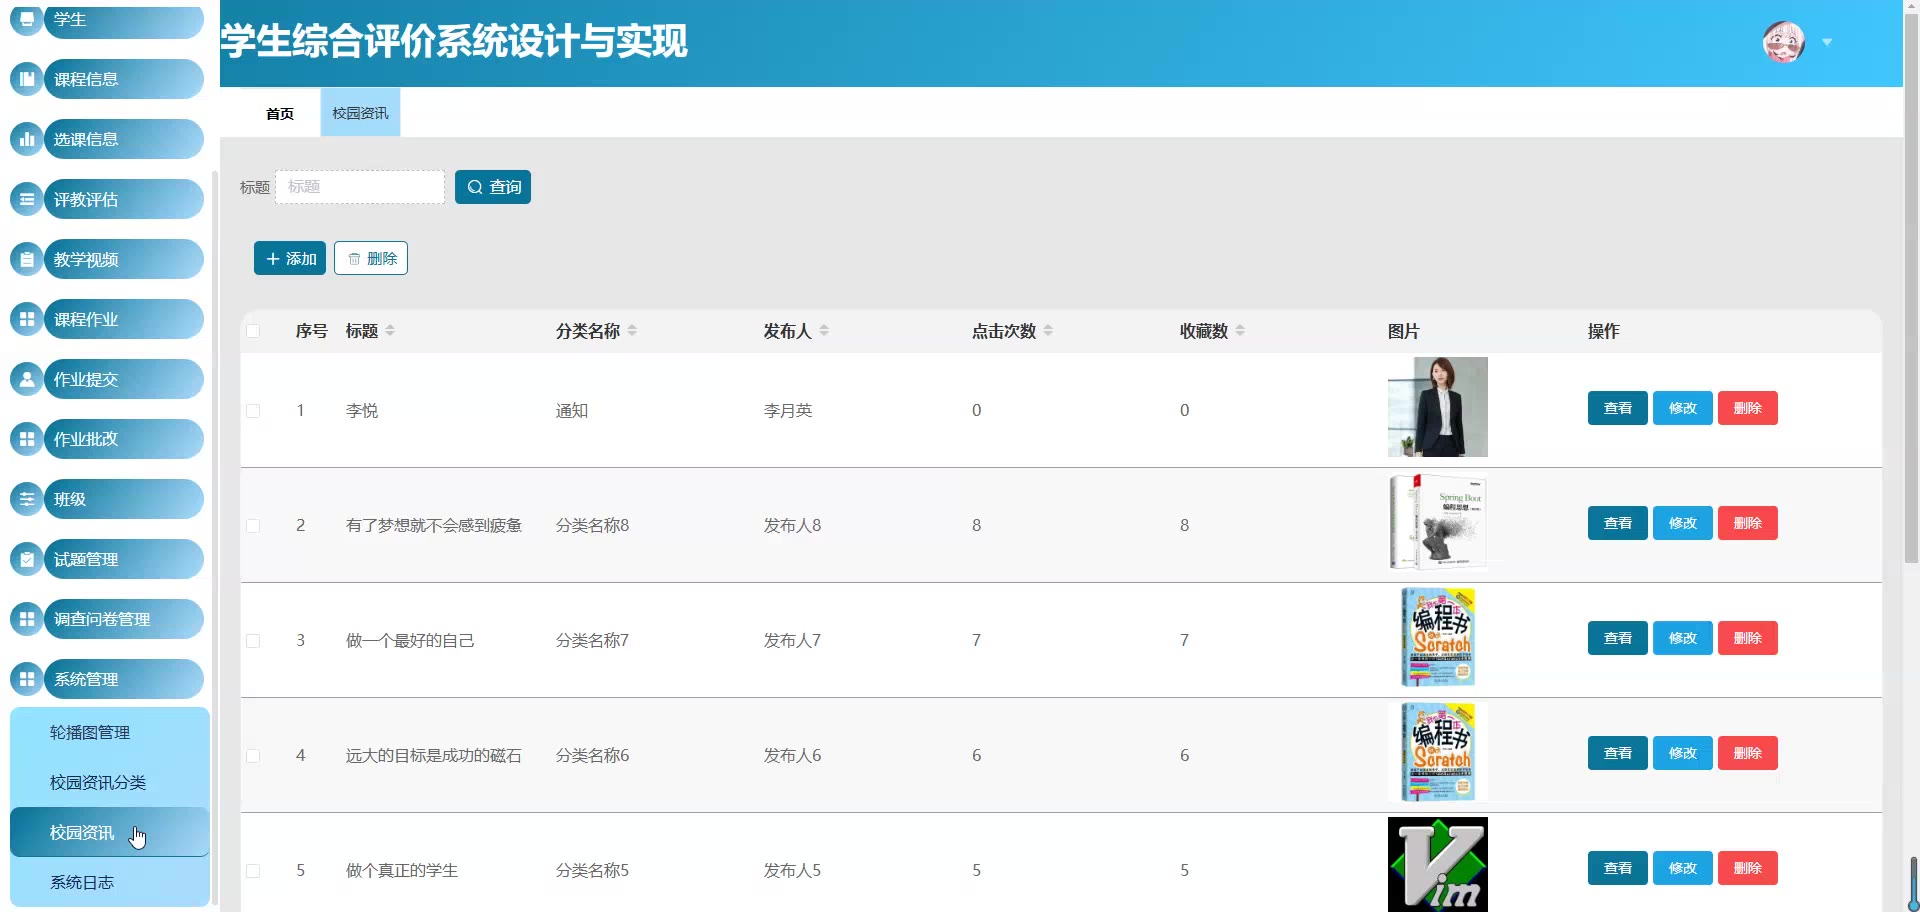Click the 通知 category cell
This screenshot has width=1920, height=912.
[x=572, y=410]
